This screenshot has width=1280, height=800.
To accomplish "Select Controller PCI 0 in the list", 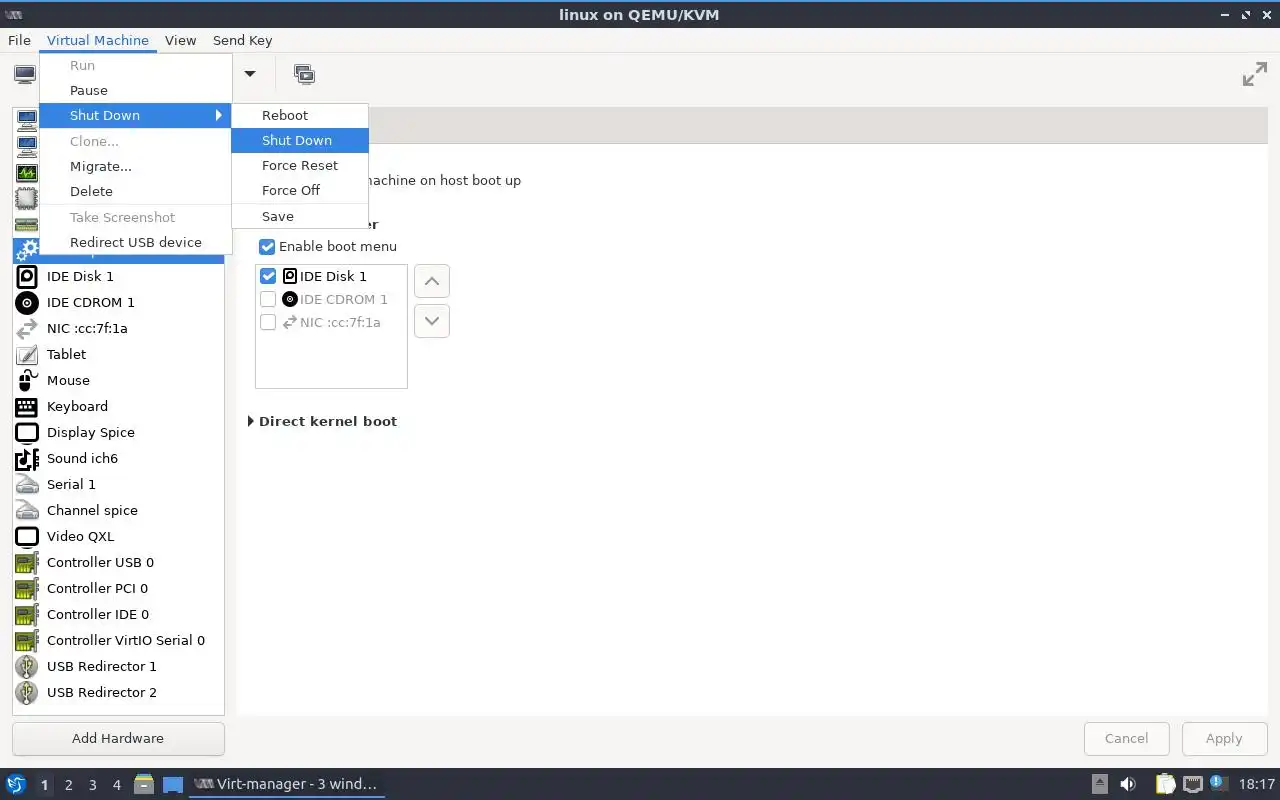I will point(118,588).
